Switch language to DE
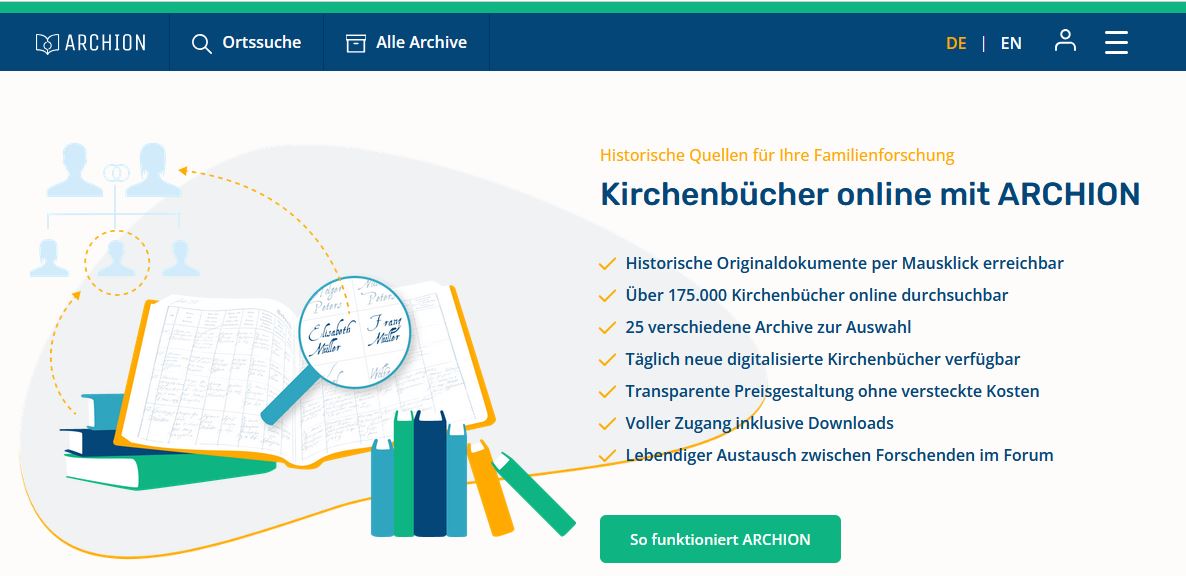 coord(956,43)
